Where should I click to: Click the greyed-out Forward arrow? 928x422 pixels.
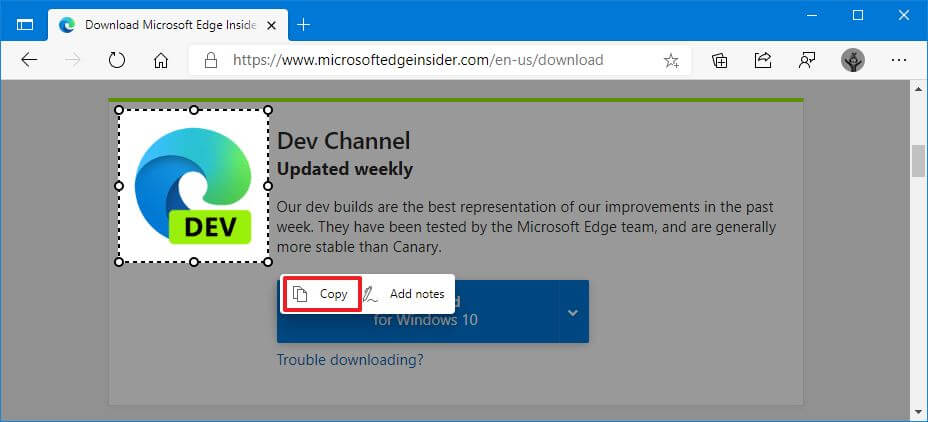tap(72, 60)
